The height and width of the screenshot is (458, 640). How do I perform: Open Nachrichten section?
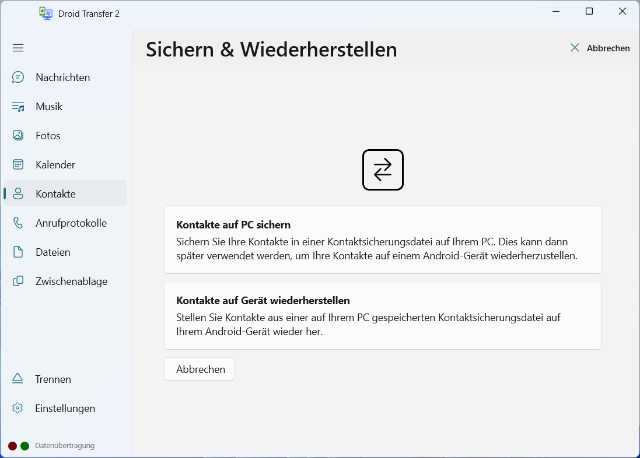(65, 77)
